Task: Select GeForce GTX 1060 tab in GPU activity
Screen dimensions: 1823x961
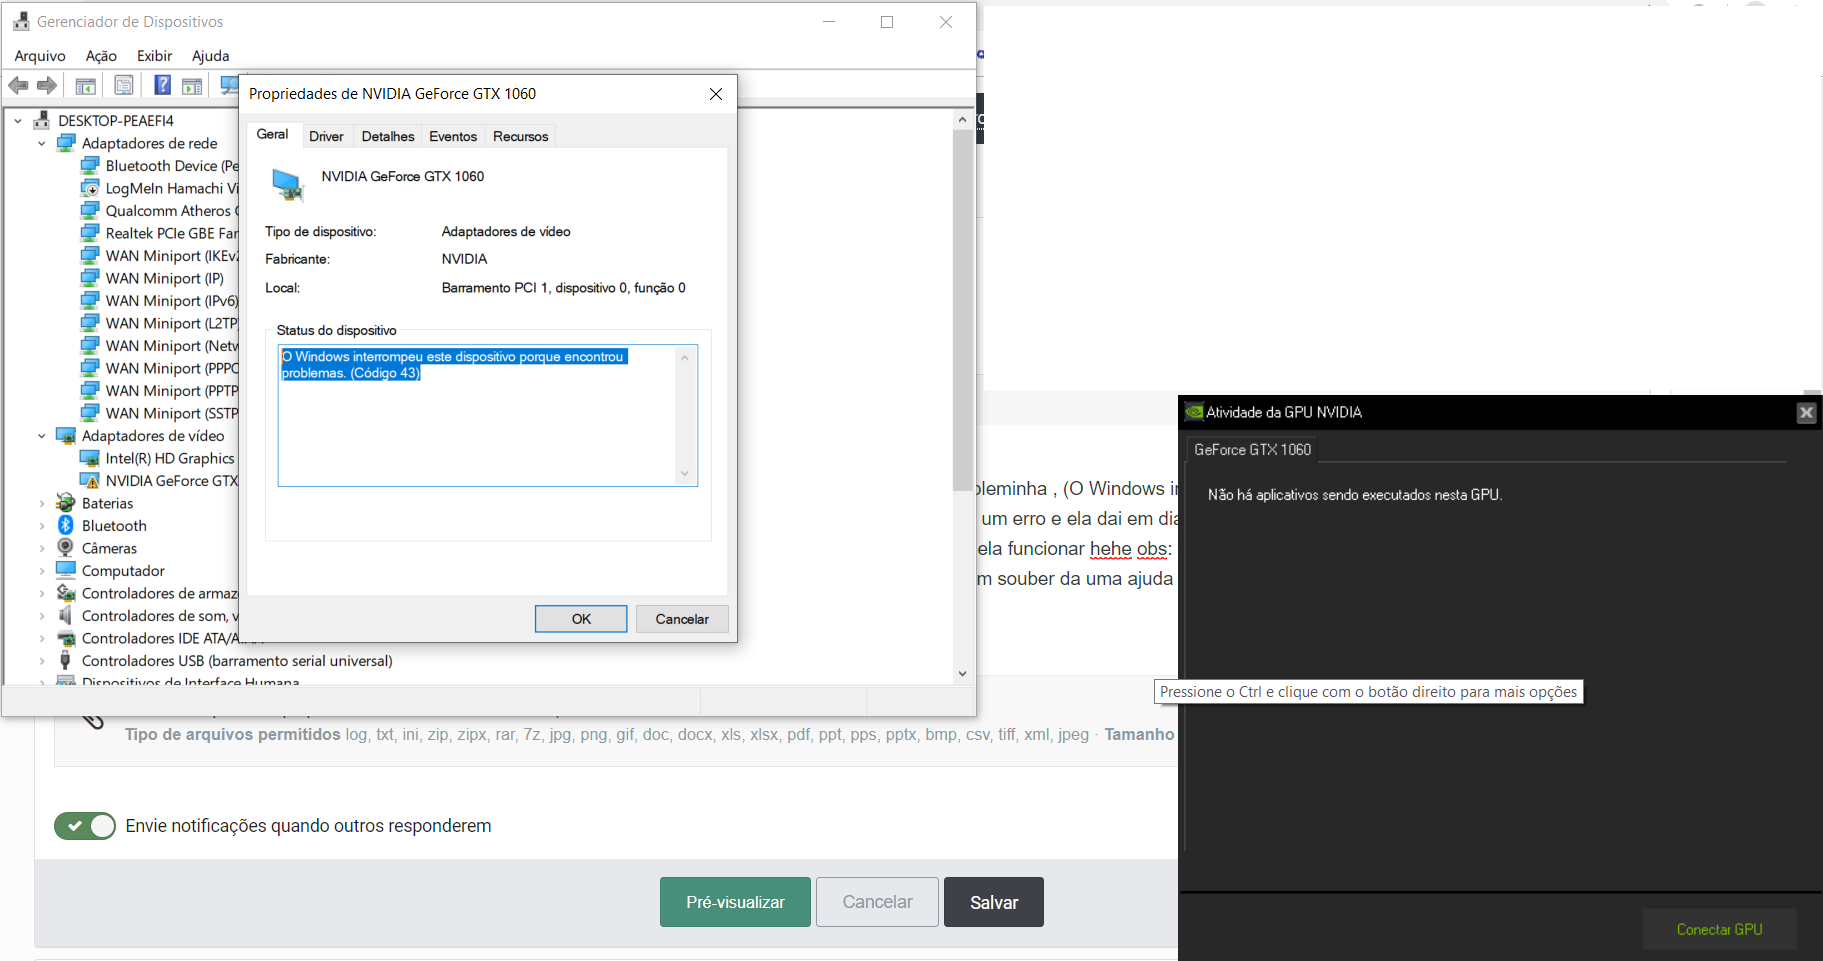Action: coord(1252,450)
